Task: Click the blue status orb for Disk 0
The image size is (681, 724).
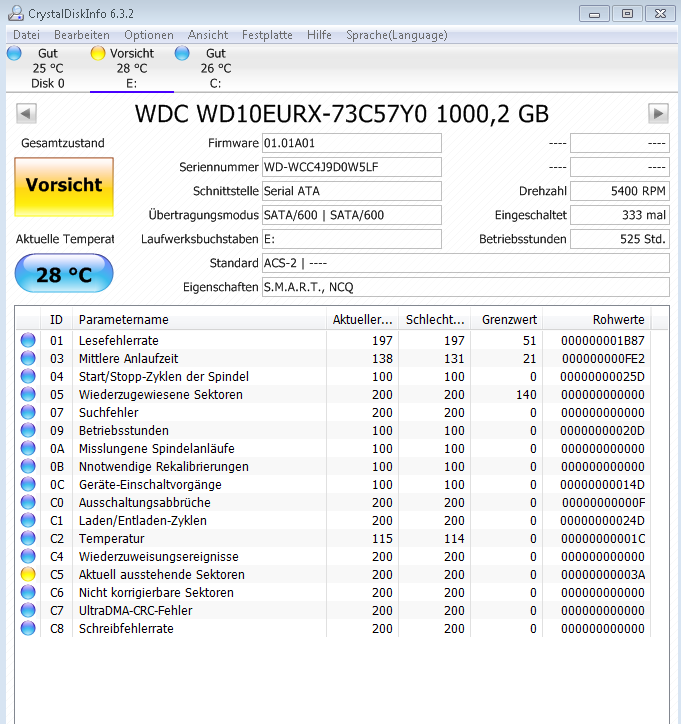Action: (x=14, y=53)
